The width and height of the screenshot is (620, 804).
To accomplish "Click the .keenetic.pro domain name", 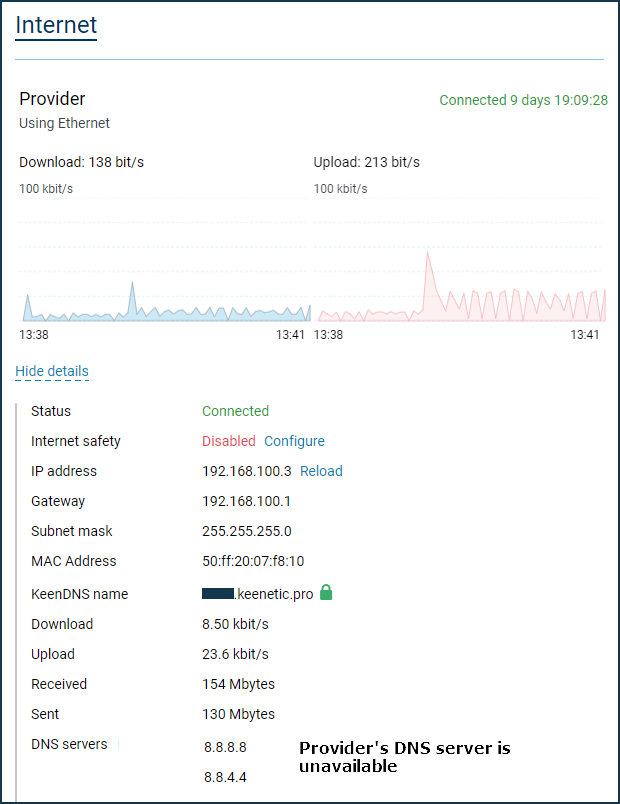I will pyautogui.click(x=274, y=594).
